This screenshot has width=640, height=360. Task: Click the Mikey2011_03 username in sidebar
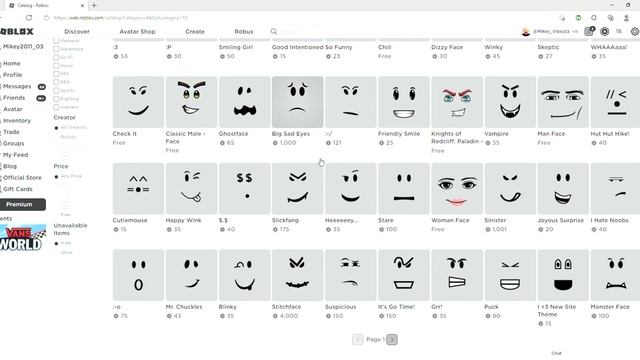click(23, 47)
